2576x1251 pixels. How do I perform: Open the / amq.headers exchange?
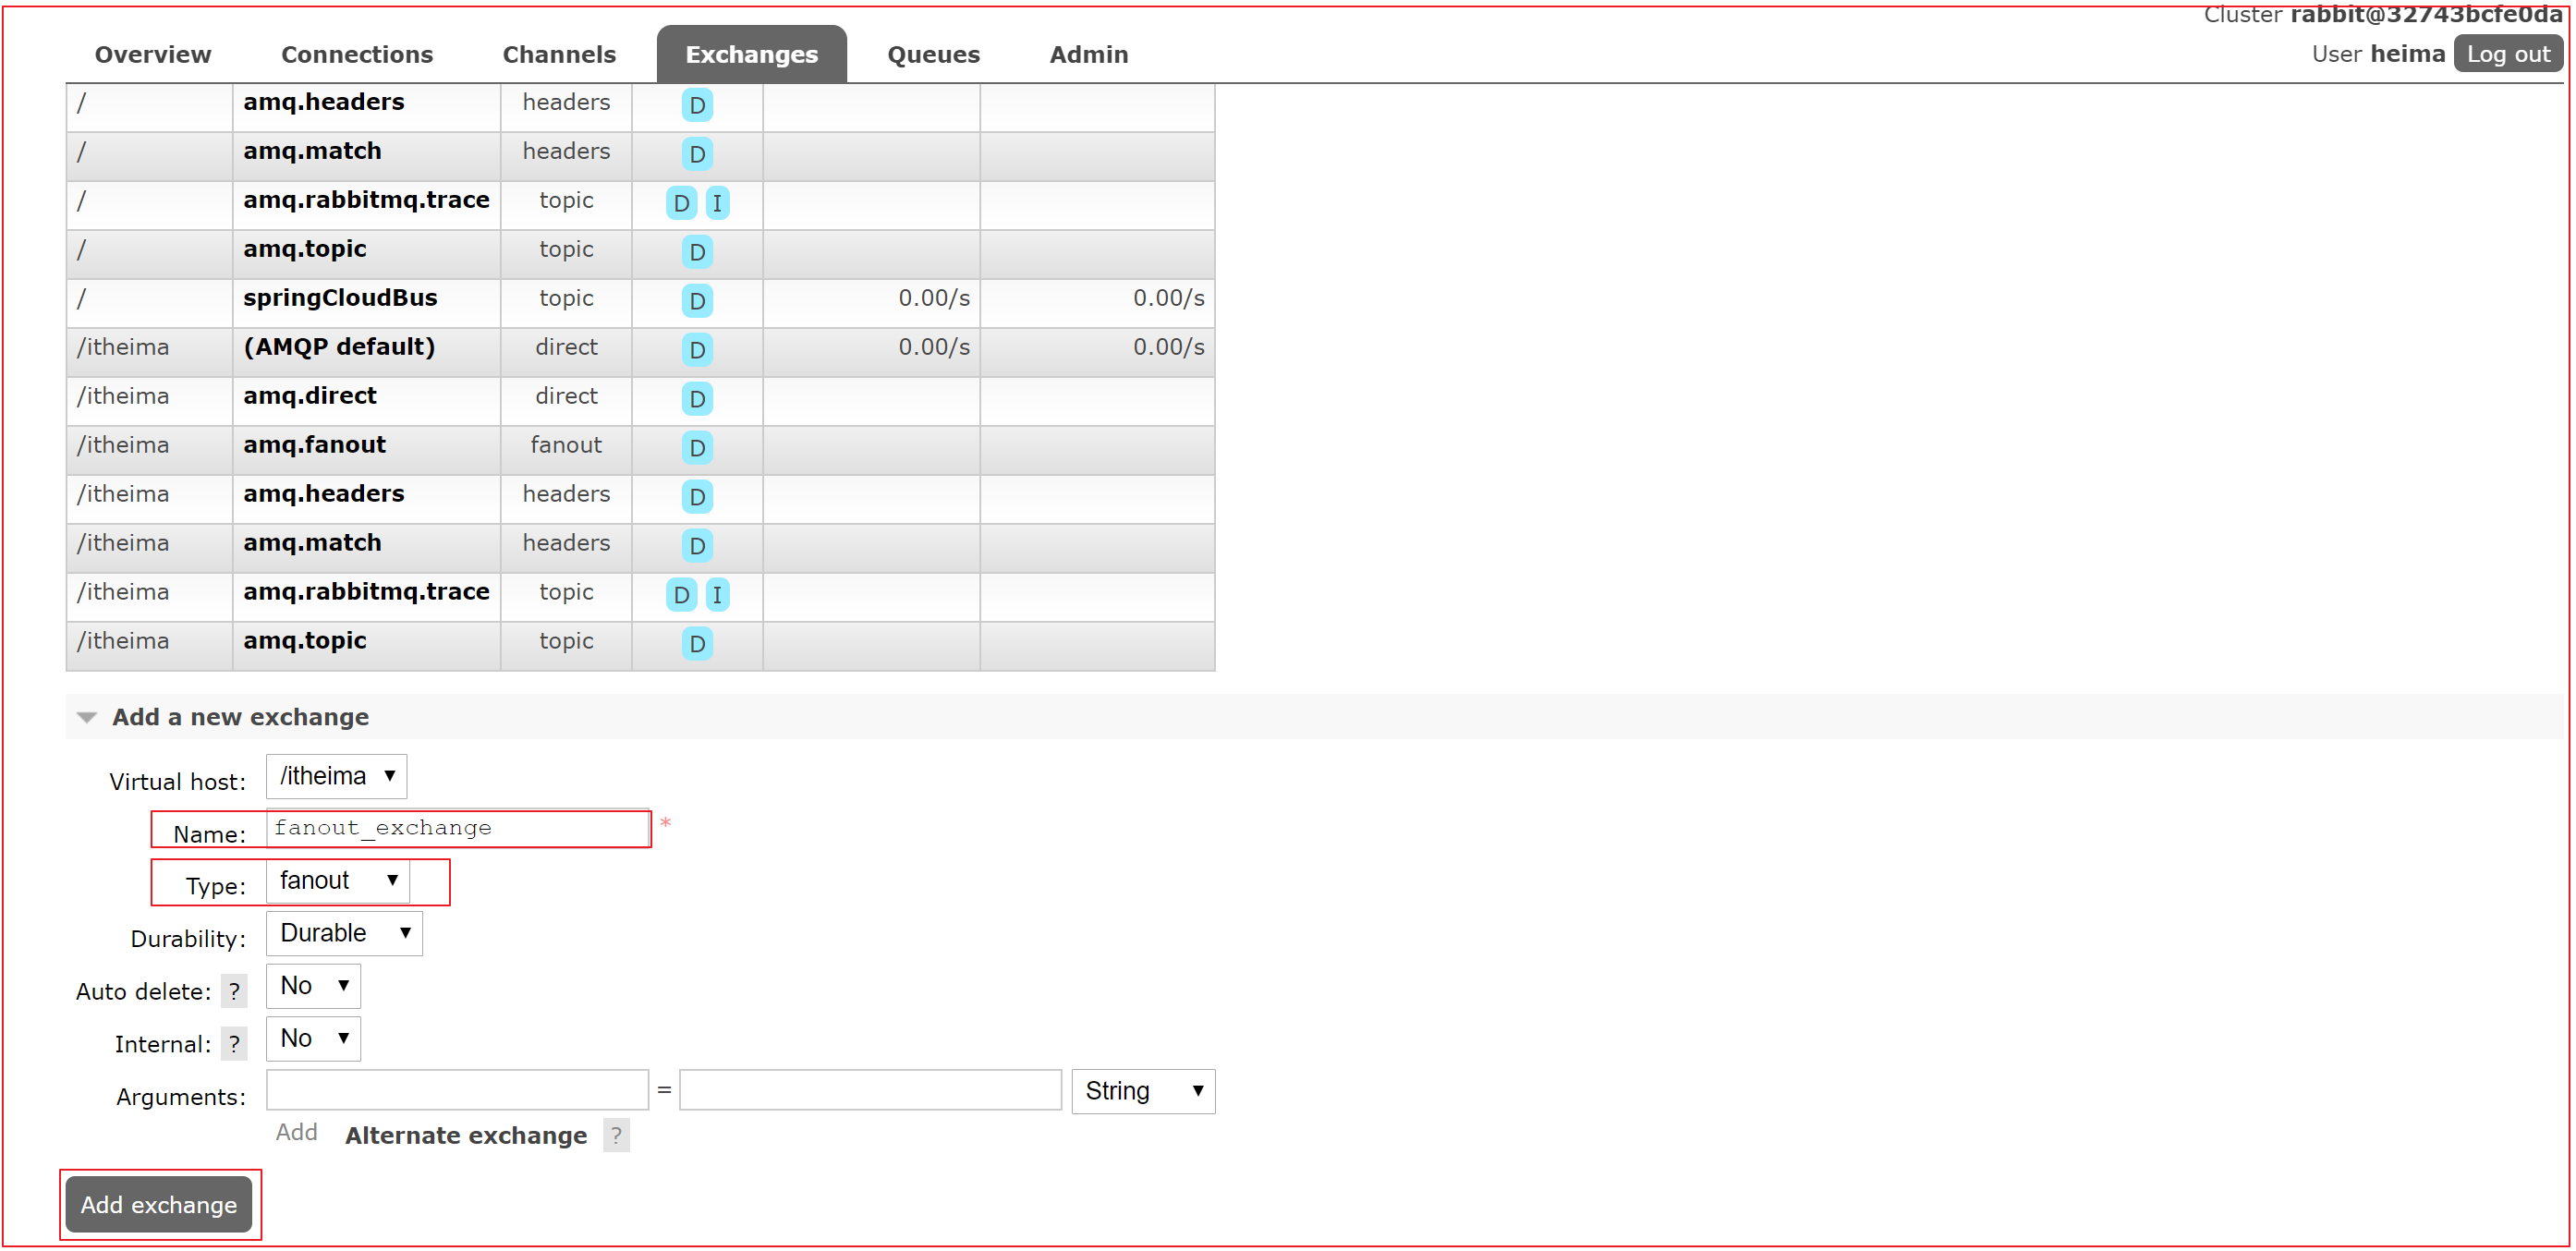[x=324, y=102]
